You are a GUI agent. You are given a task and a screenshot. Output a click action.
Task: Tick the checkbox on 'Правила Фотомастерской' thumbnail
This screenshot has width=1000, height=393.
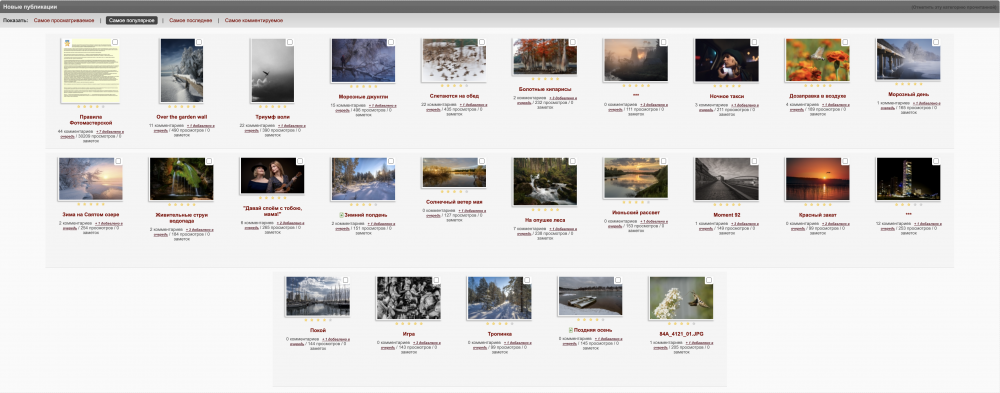pyautogui.click(x=115, y=42)
